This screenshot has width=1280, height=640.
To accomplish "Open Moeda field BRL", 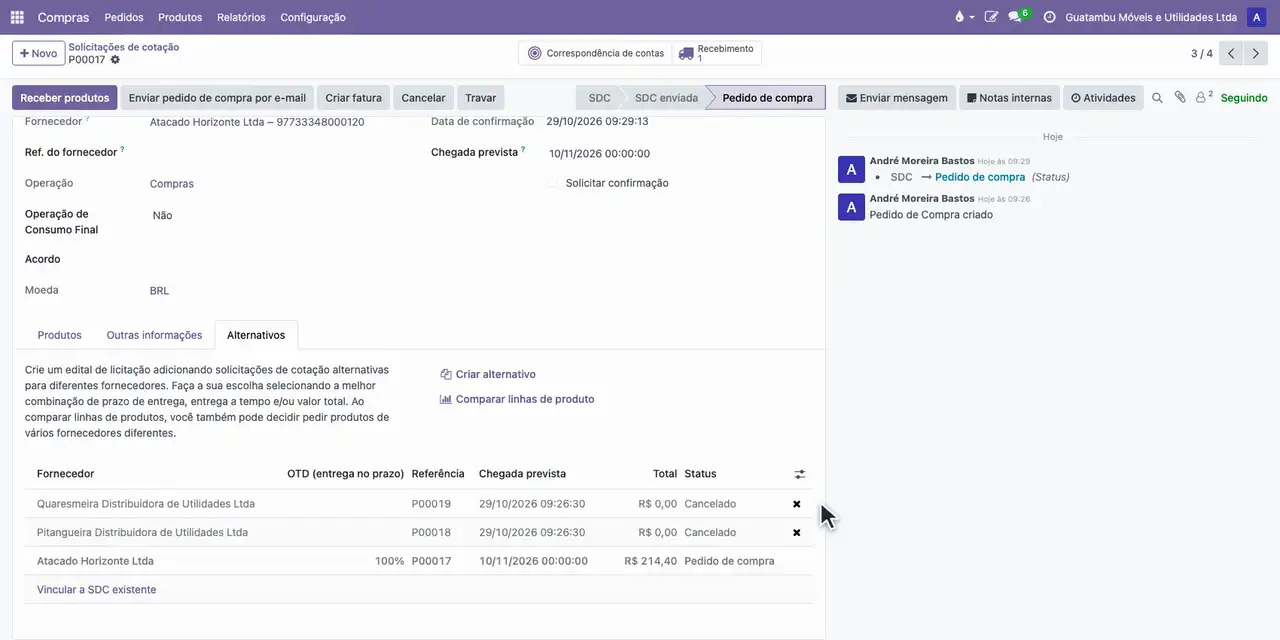I will point(160,291).
